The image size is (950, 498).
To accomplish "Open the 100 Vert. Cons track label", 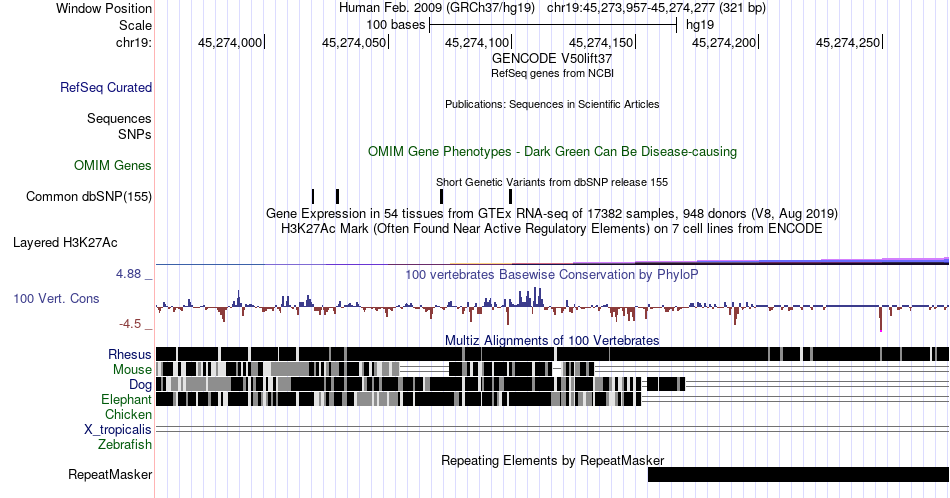I will pos(56,298).
